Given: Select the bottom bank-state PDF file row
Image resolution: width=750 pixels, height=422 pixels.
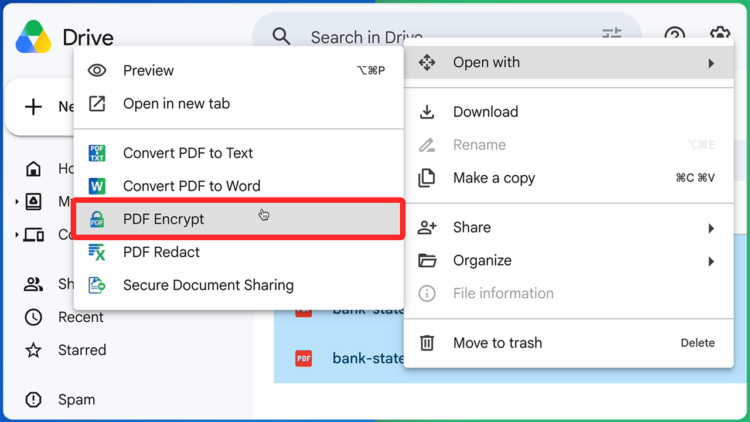Looking at the screenshot, I should point(339,358).
